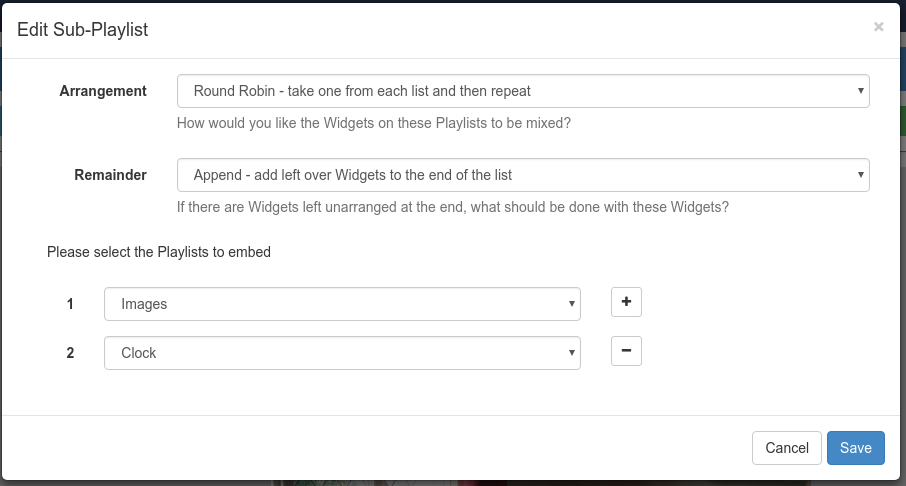
Task: Click the arrow on the Remainder dropdown
Action: [861, 175]
